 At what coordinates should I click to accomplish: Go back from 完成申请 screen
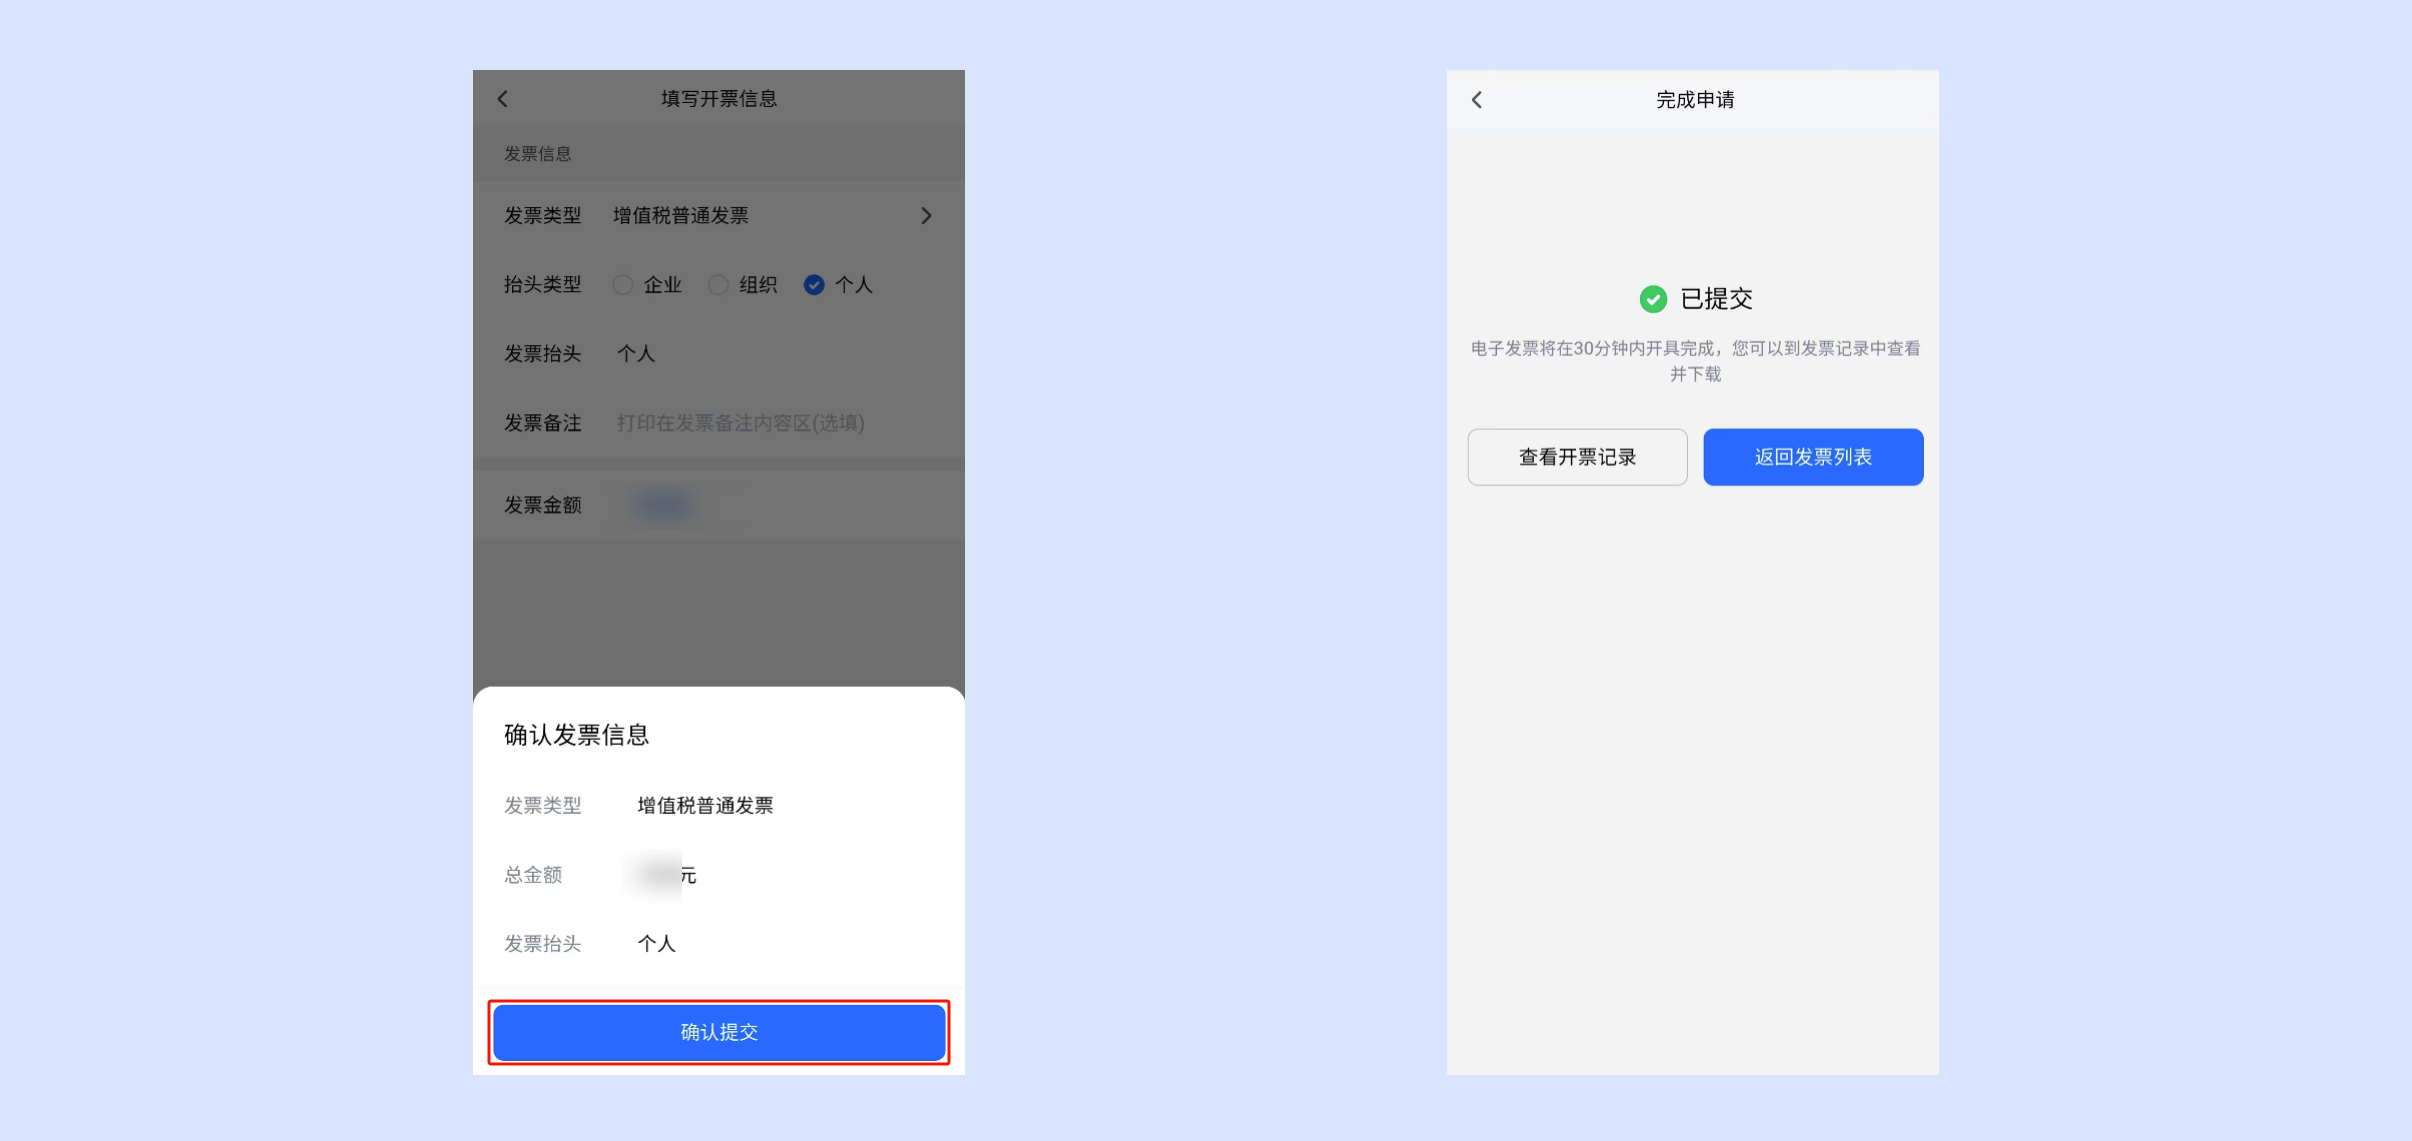tap(1477, 100)
